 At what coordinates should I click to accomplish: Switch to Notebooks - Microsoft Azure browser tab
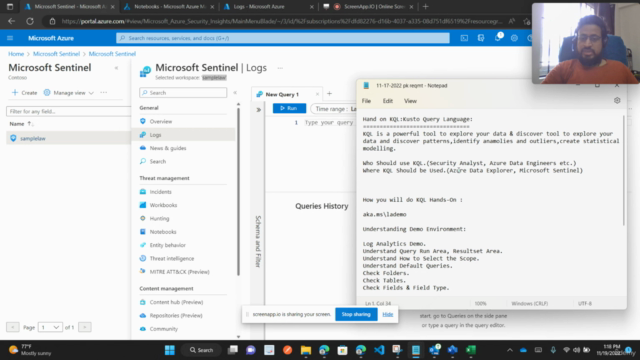coord(169,7)
